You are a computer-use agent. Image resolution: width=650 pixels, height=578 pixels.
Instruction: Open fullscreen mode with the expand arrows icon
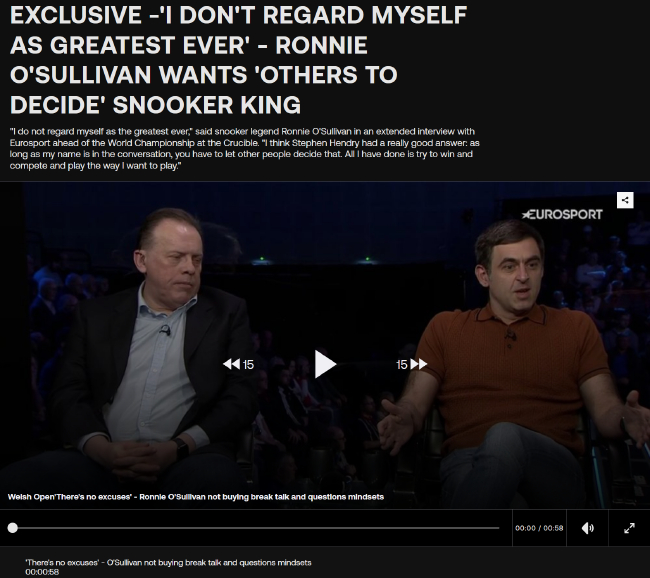(629, 528)
